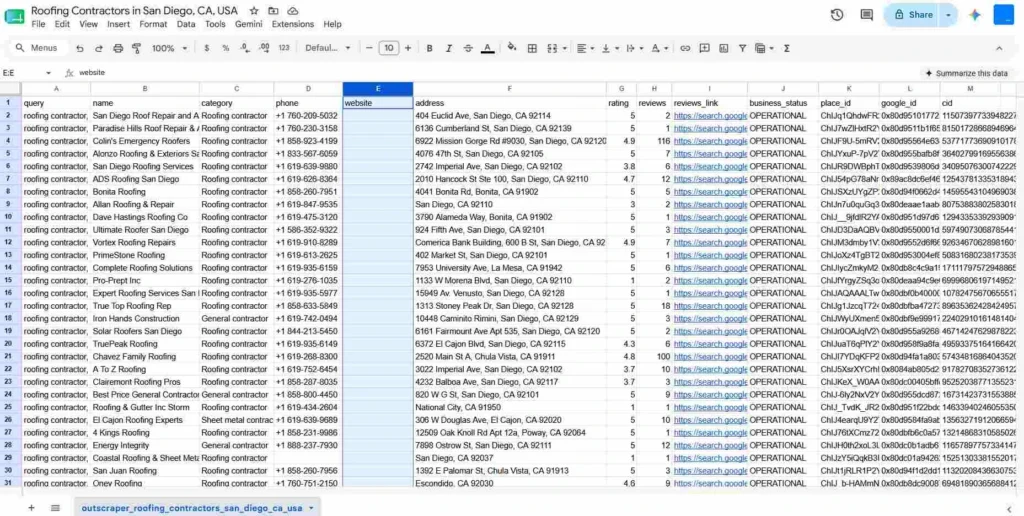This screenshot has width=1024, height=516.
Task: Decrease decimal places icon
Action: tap(244, 48)
